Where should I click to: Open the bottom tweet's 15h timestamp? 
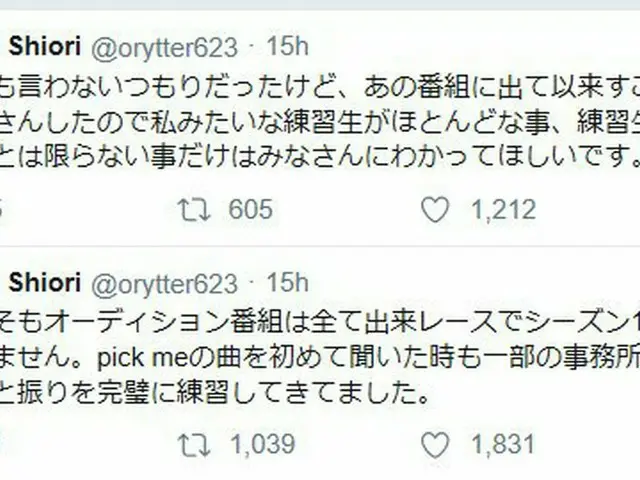[x=287, y=283]
